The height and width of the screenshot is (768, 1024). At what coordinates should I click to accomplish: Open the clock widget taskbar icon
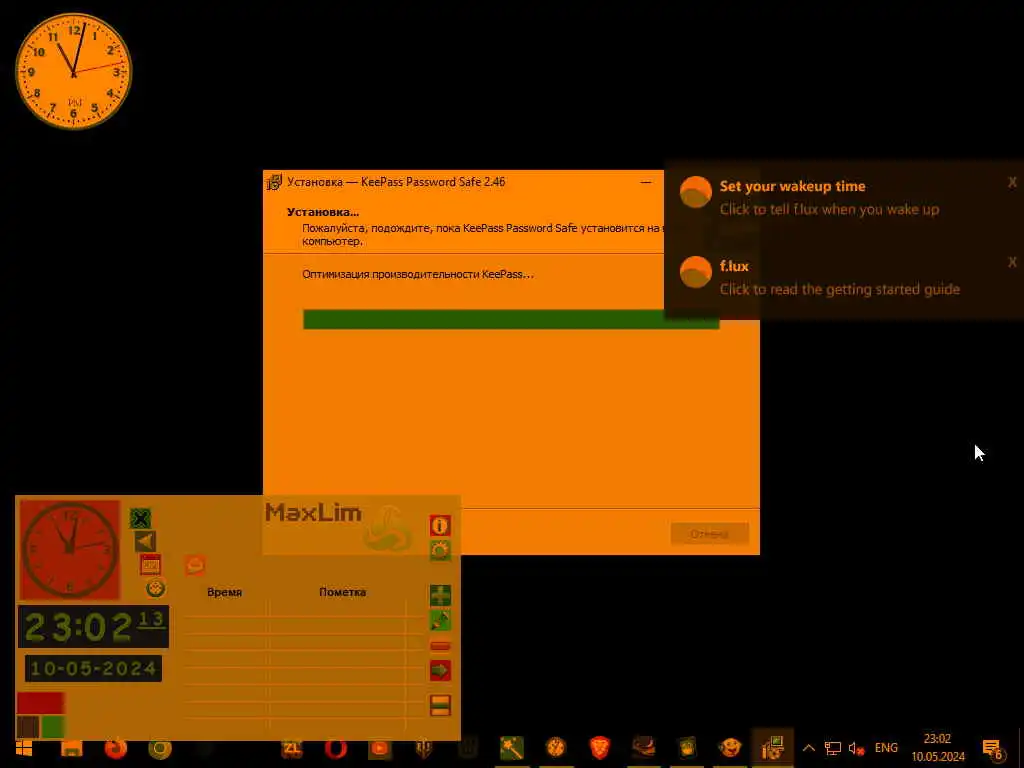tap(556, 748)
